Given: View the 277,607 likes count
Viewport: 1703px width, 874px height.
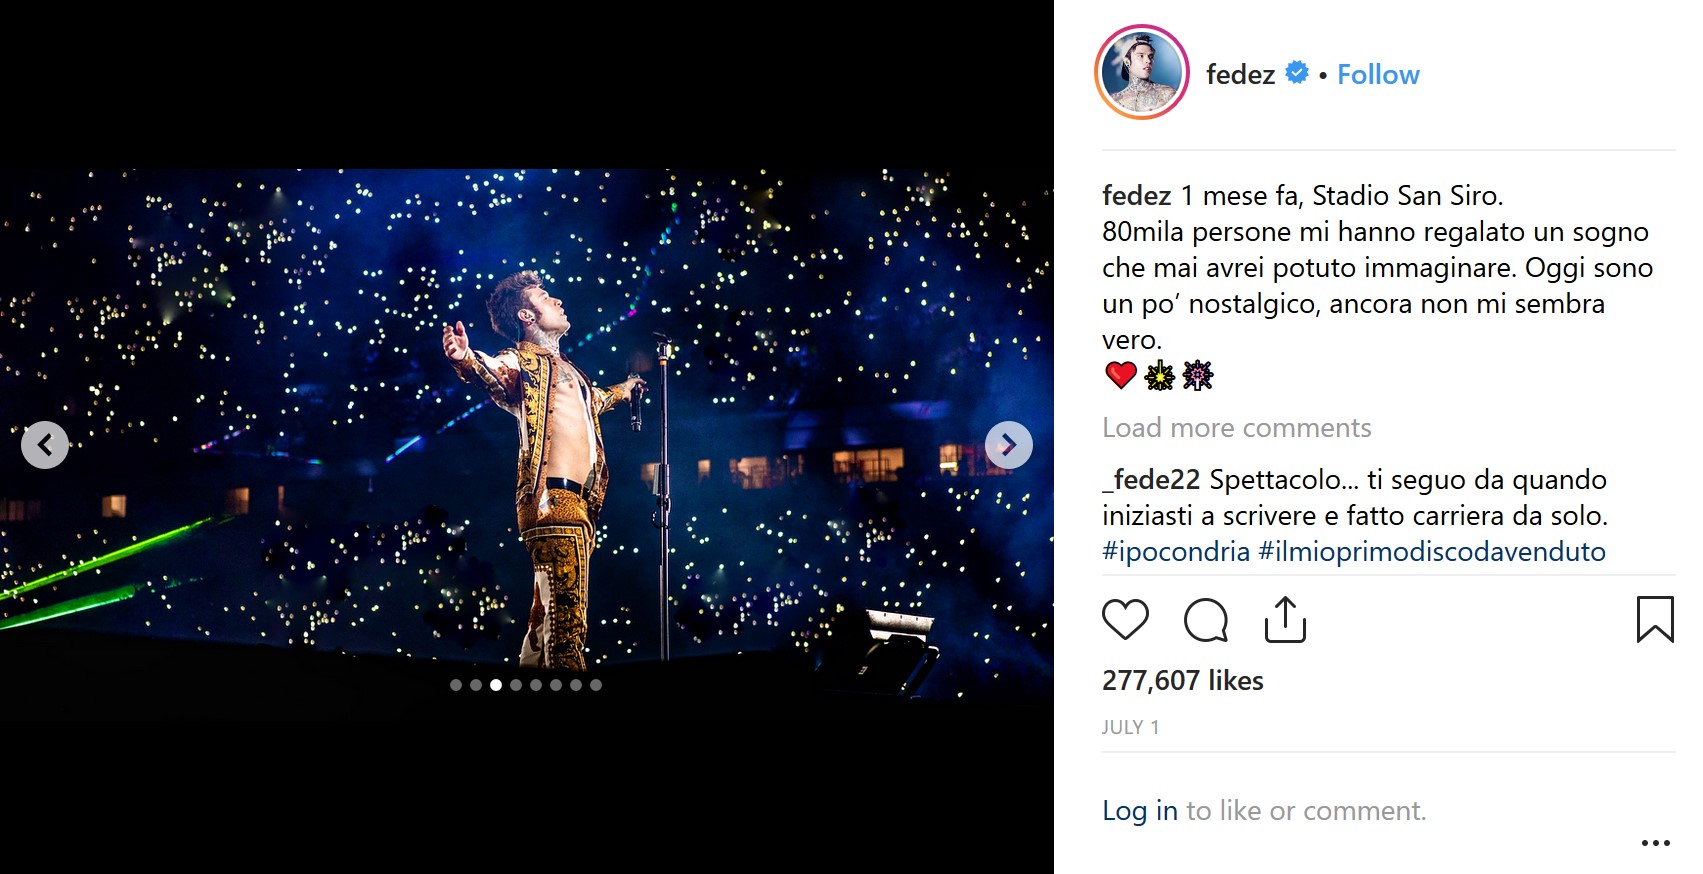Looking at the screenshot, I should click(x=1181, y=680).
